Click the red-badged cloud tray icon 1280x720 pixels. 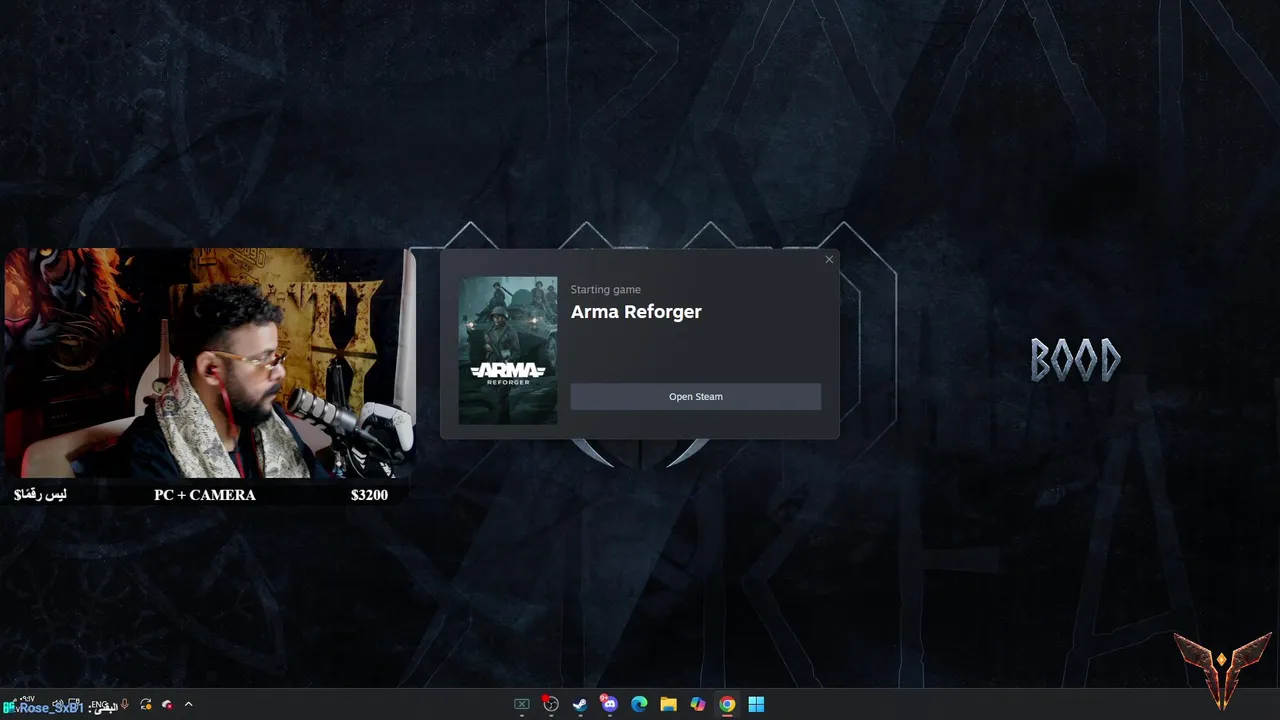[167, 704]
